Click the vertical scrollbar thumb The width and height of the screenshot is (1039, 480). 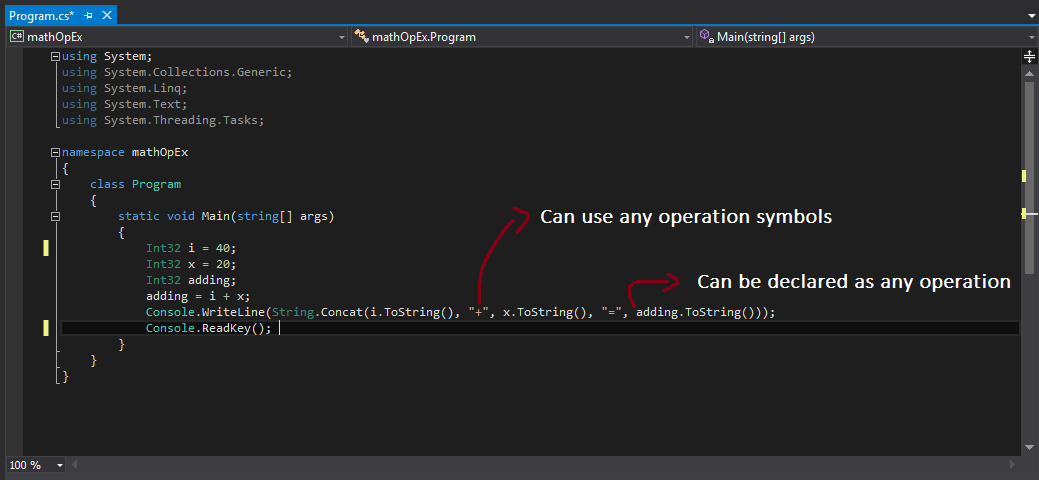[x=1029, y=176]
